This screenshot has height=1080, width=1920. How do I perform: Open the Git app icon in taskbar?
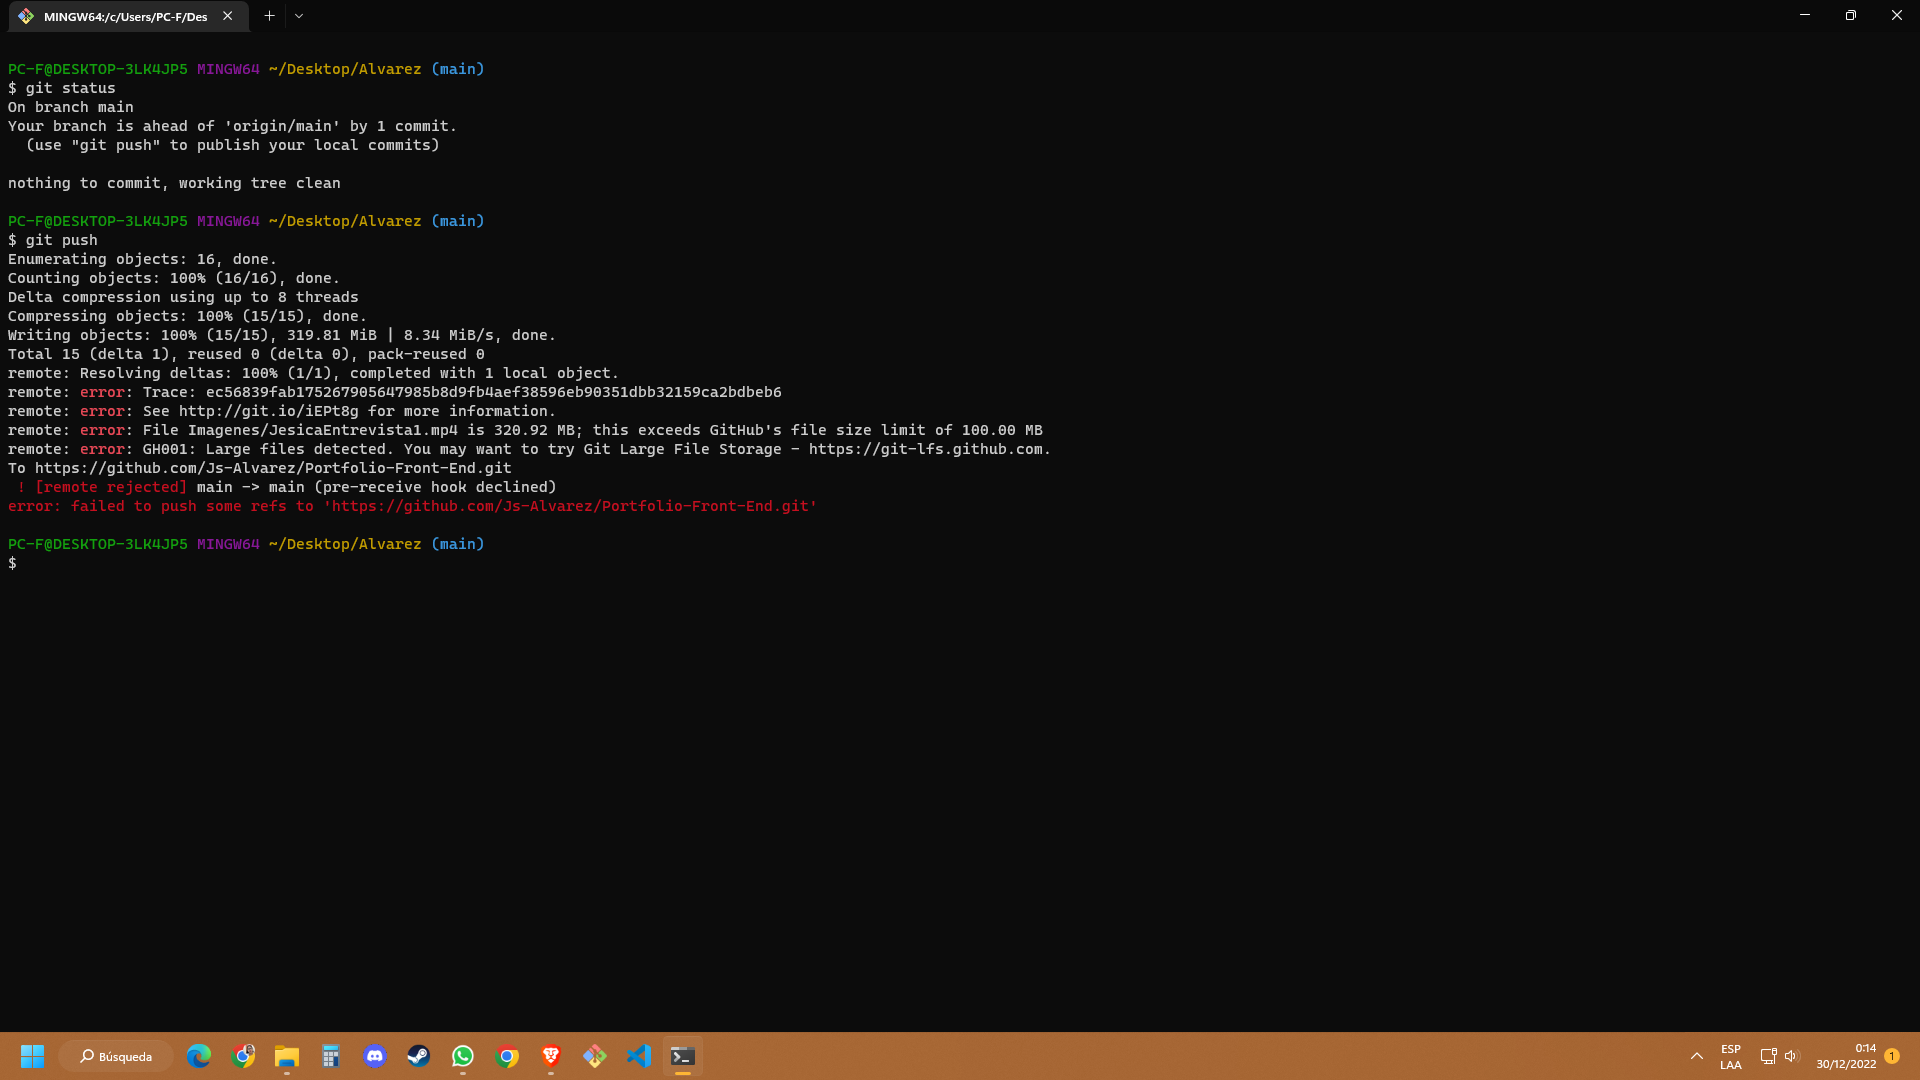(595, 1056)
